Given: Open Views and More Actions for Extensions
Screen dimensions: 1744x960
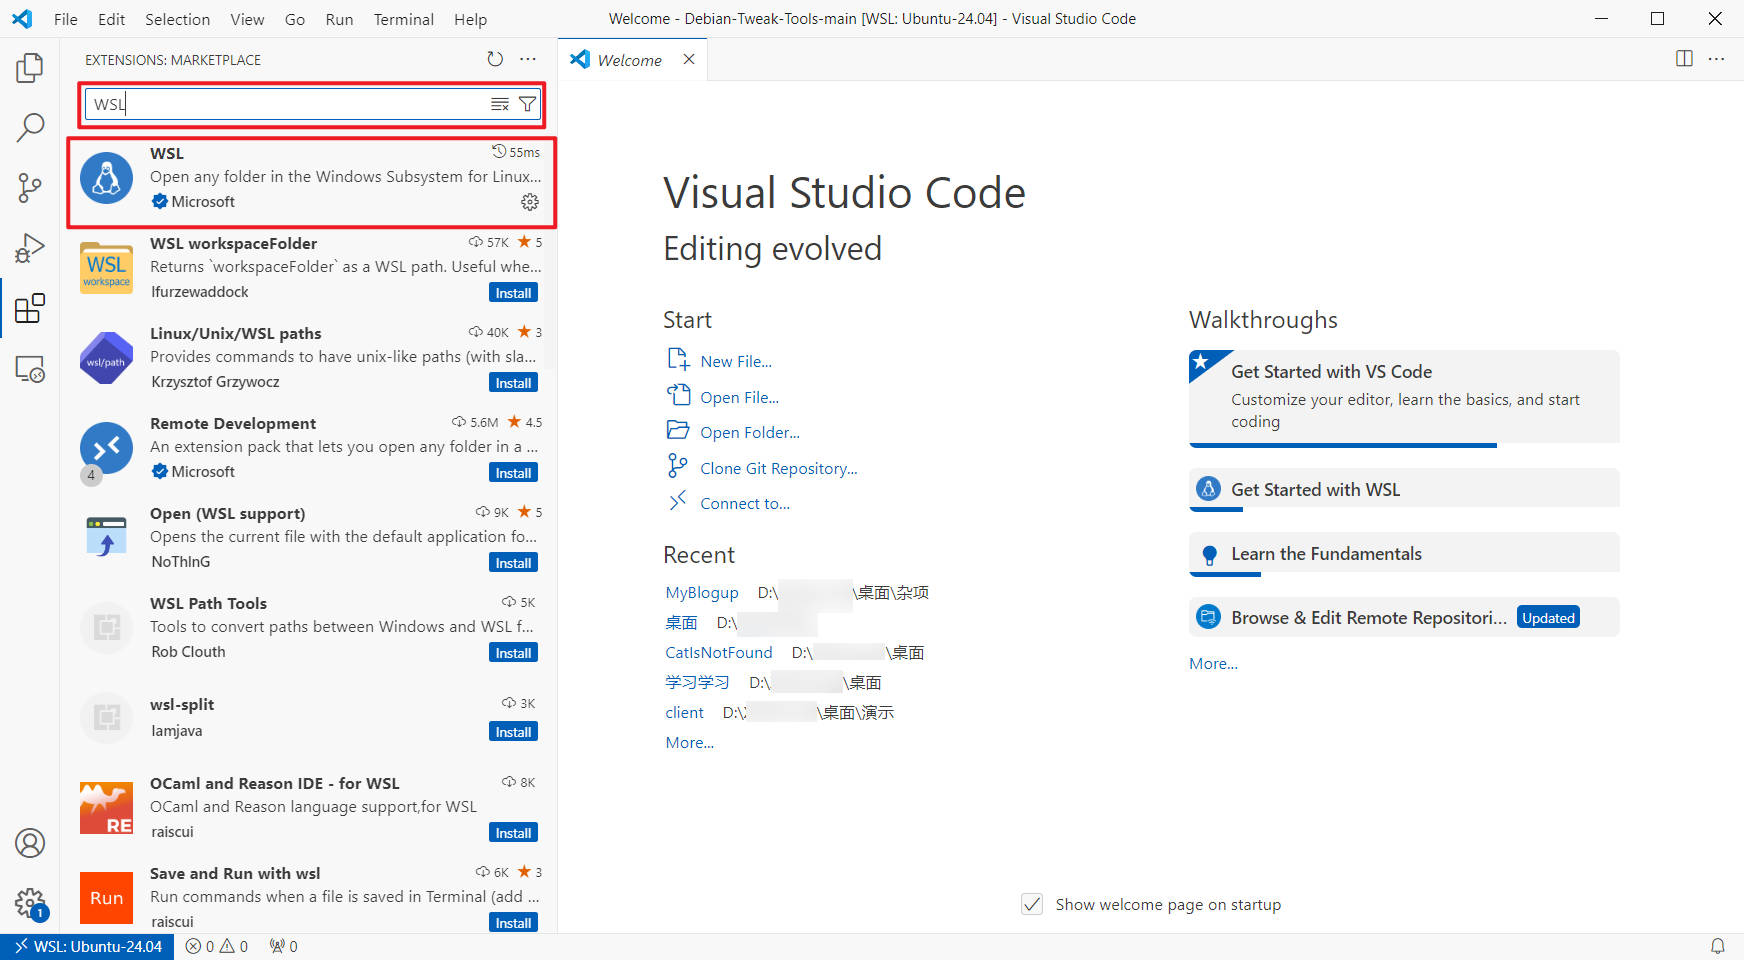Looking at the screenshot, I should (528, 59).
